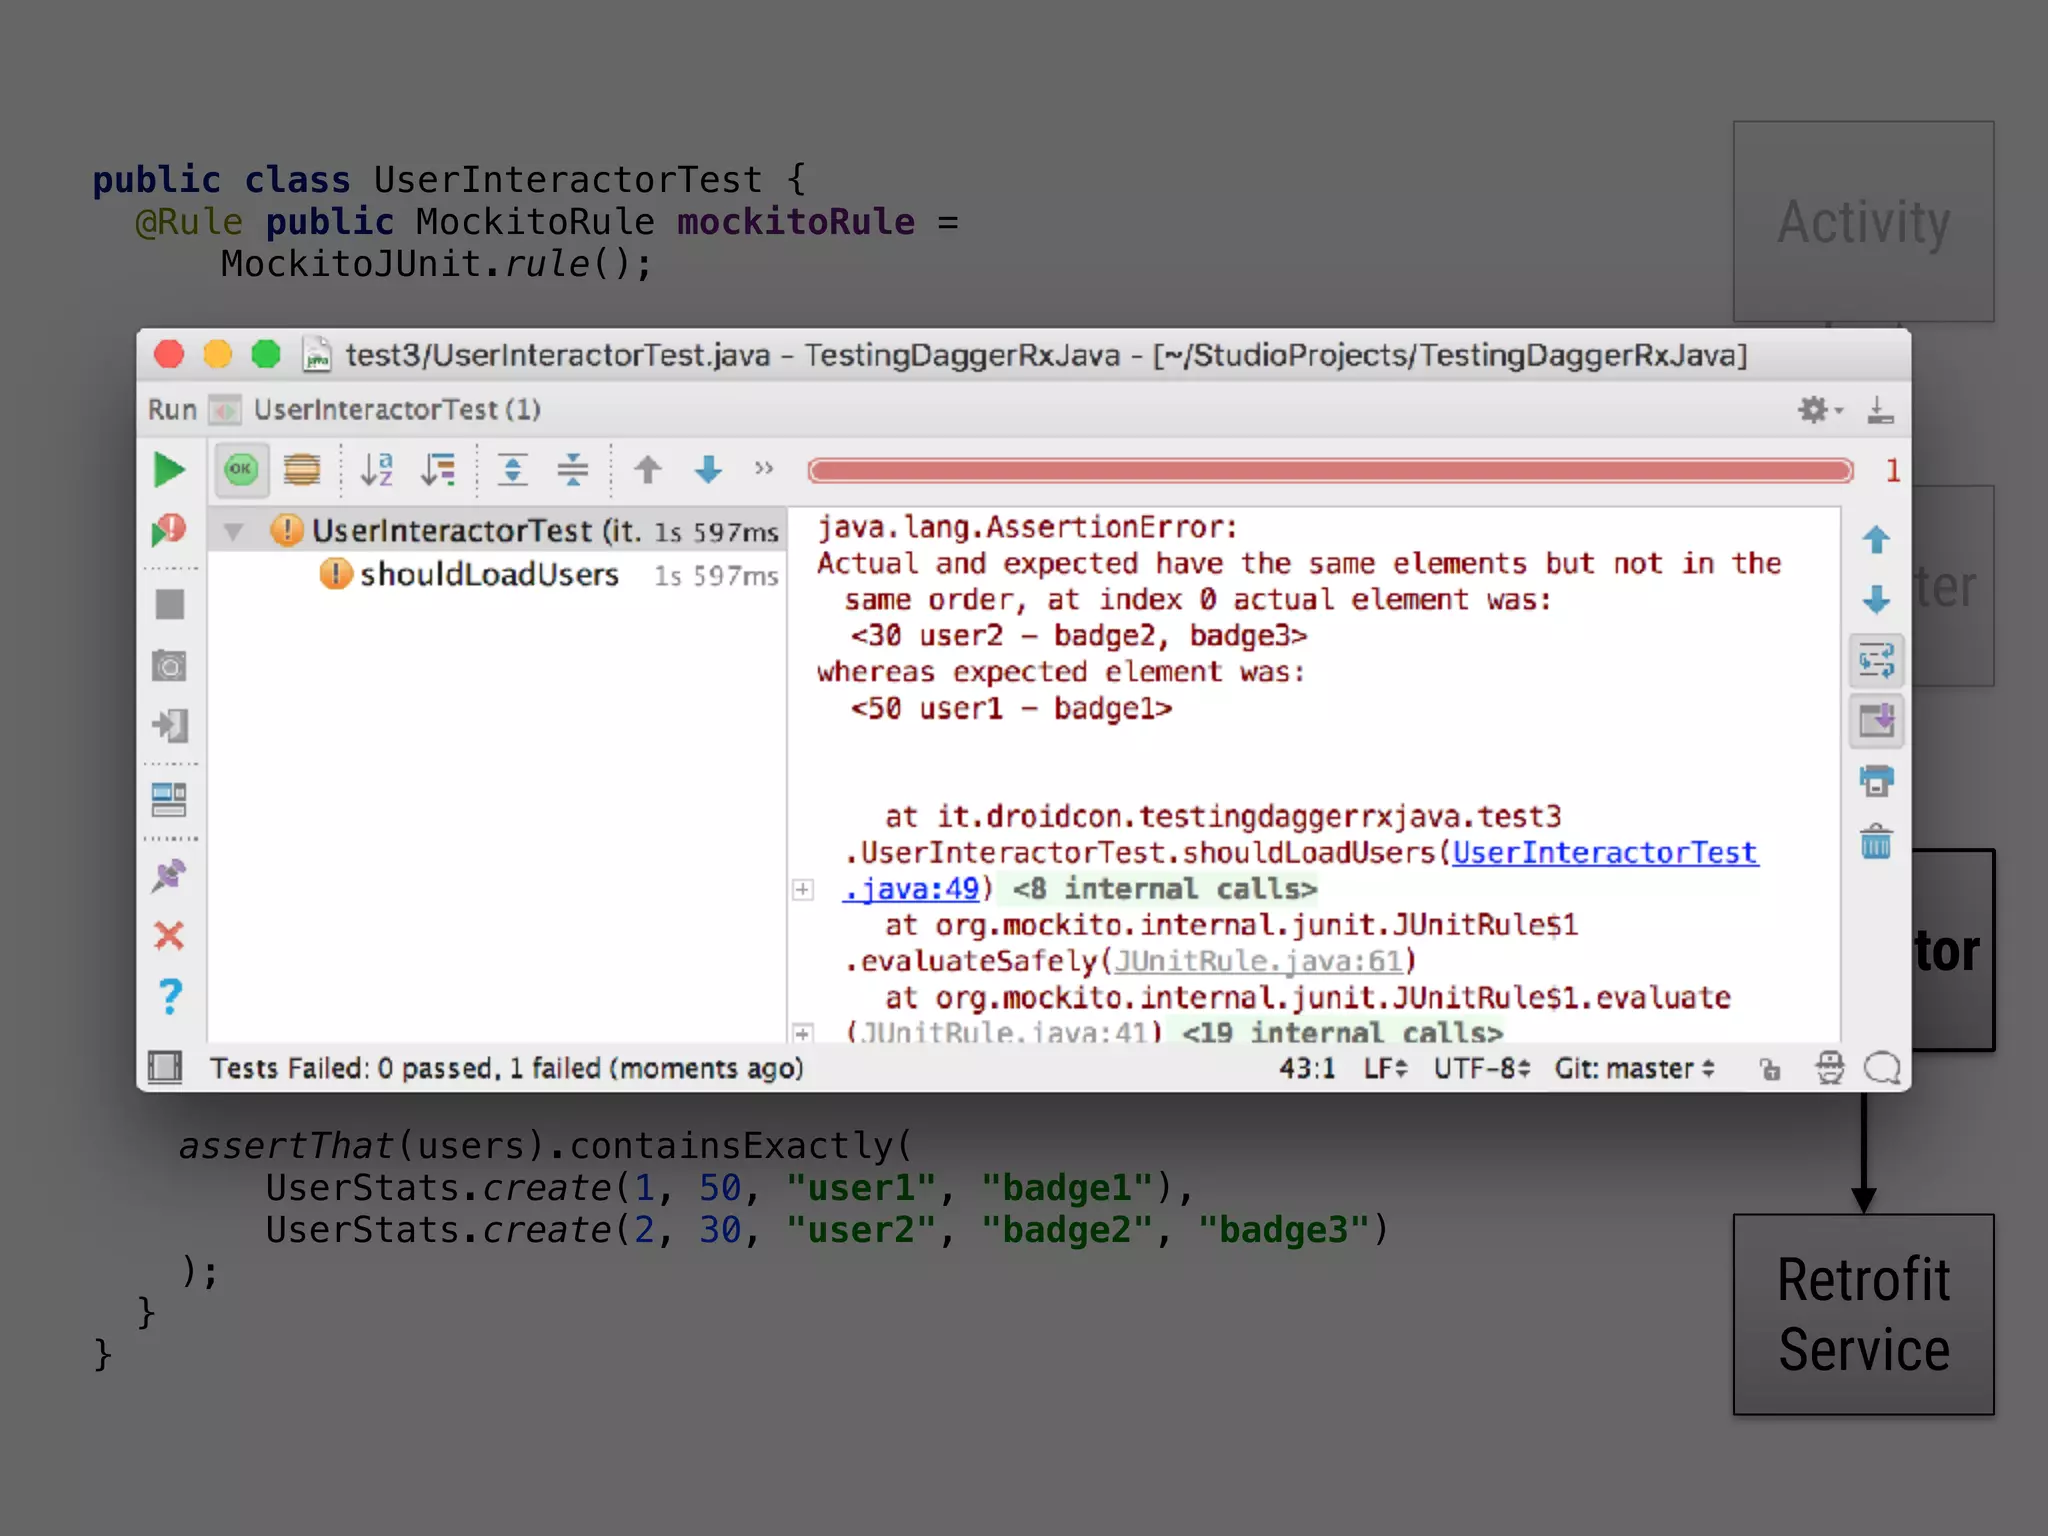This screenshot has width=2048, height=1536.
Task: Open help with the question mark icon
Action: pos(170,996)
